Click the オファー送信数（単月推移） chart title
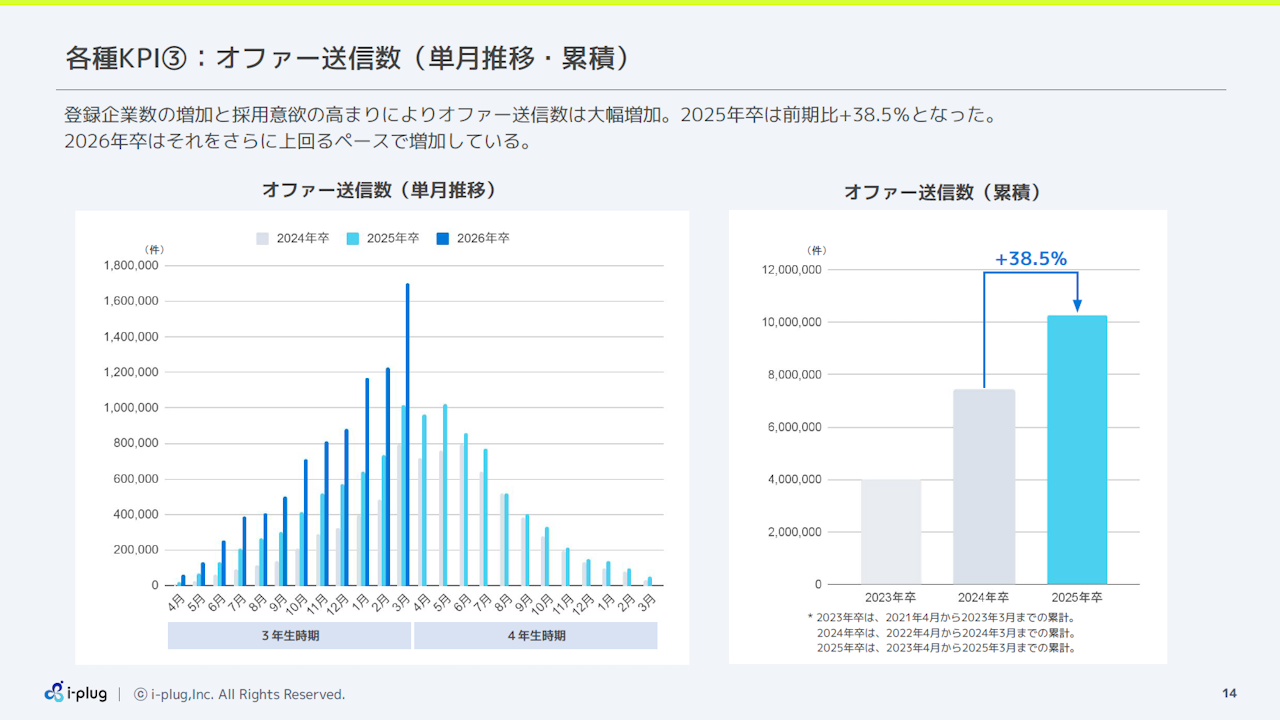 pos(380,190)
